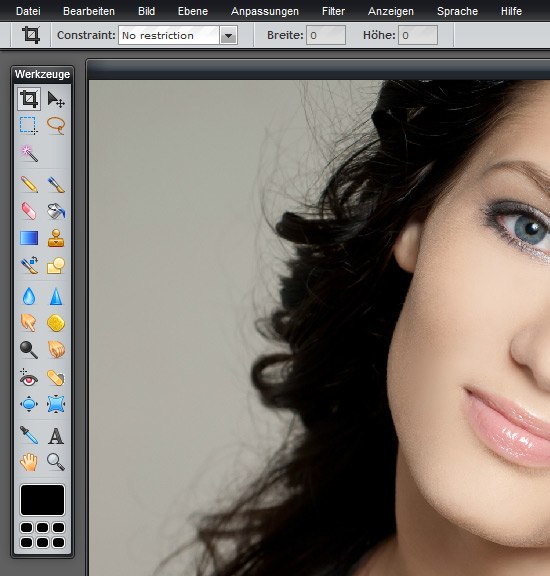This screenshot has height=576, width=550.
Task: Activate the Magic Wand tool
Action: [29, 153]
